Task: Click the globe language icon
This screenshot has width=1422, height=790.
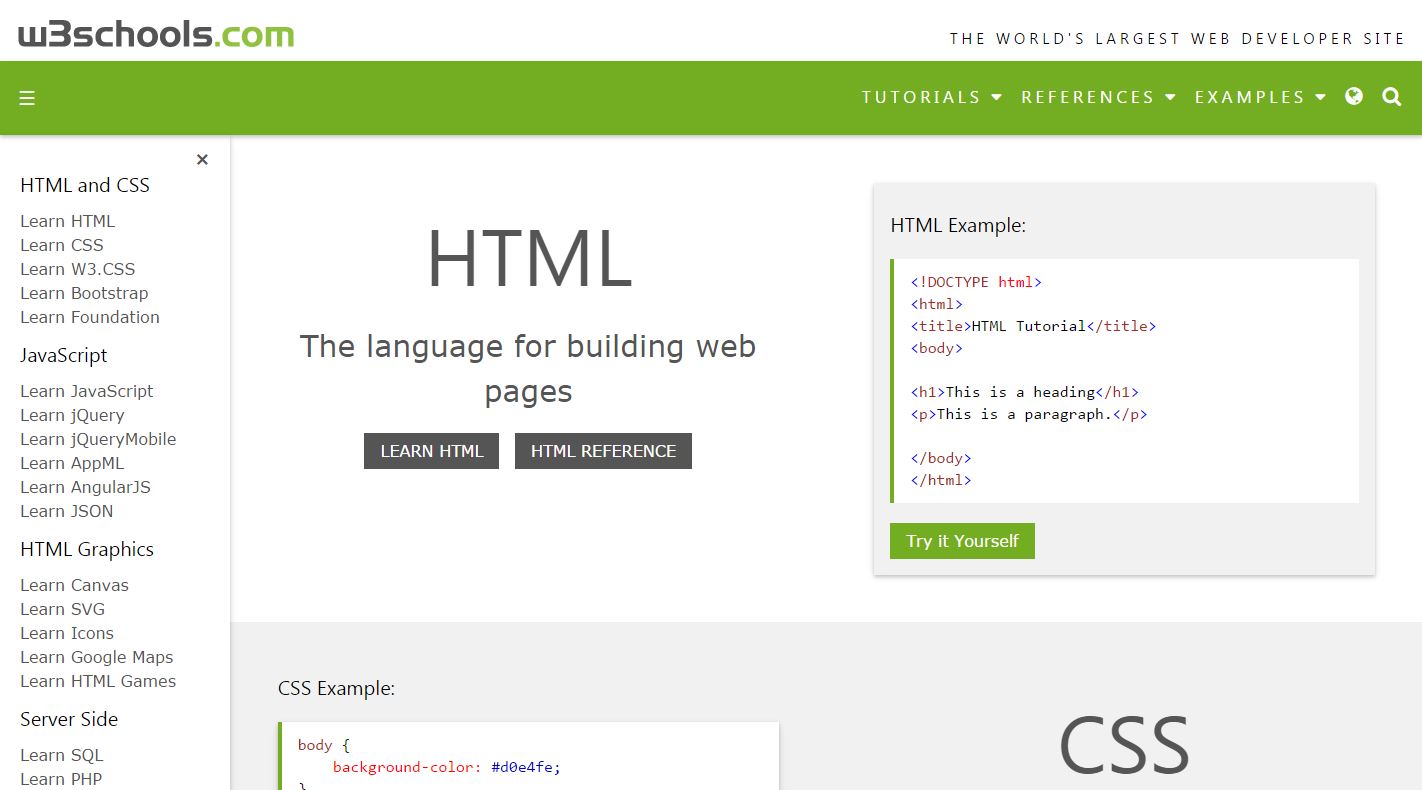Action: [x=1354, y=97]
